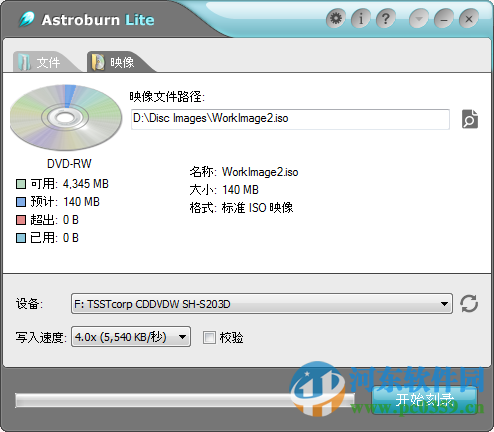Image resolution: width=494 pixels, height=432 pixels.
Task: Click the burn progress bar
Action: coord(185,400)
